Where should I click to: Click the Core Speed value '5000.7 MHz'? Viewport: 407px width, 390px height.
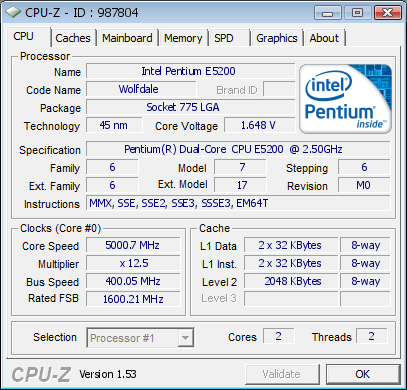pos(133,245)
